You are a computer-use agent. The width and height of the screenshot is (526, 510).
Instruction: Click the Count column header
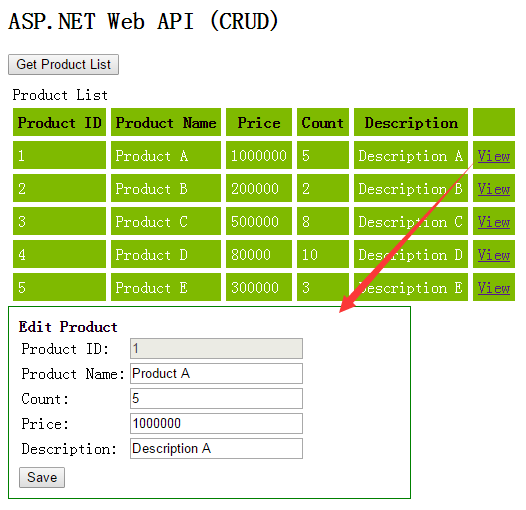click(323, 122)
